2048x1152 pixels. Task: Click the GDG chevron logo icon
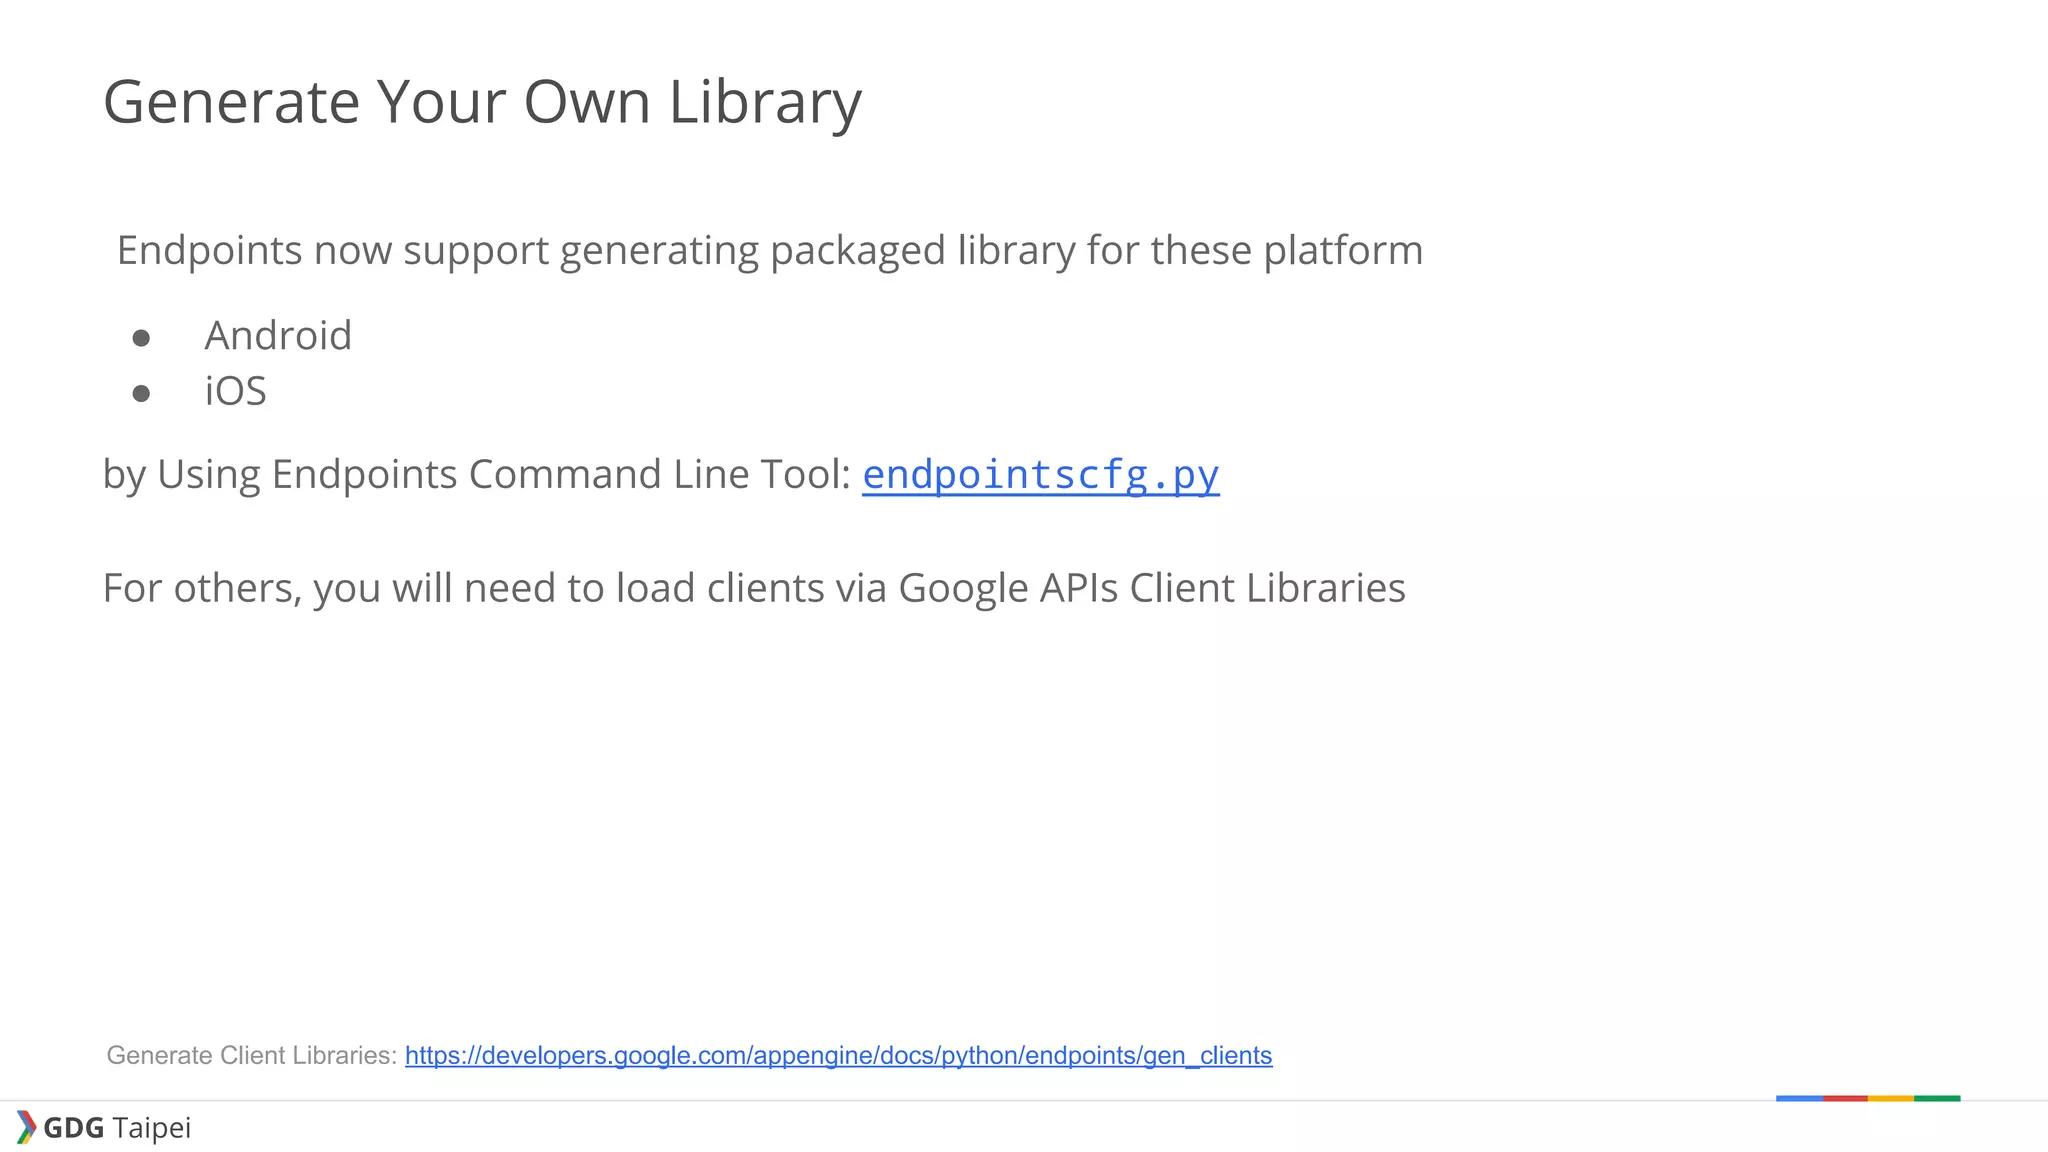[26, 1127]
